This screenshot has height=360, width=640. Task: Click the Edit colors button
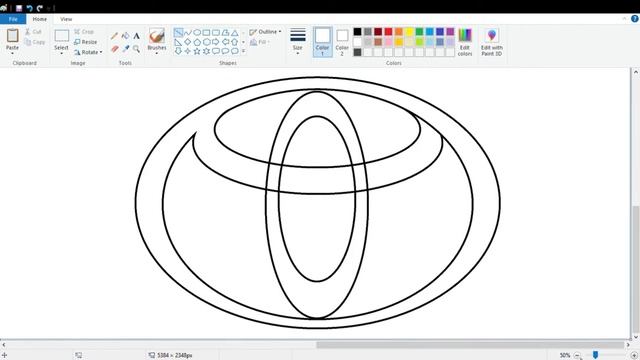465,42
